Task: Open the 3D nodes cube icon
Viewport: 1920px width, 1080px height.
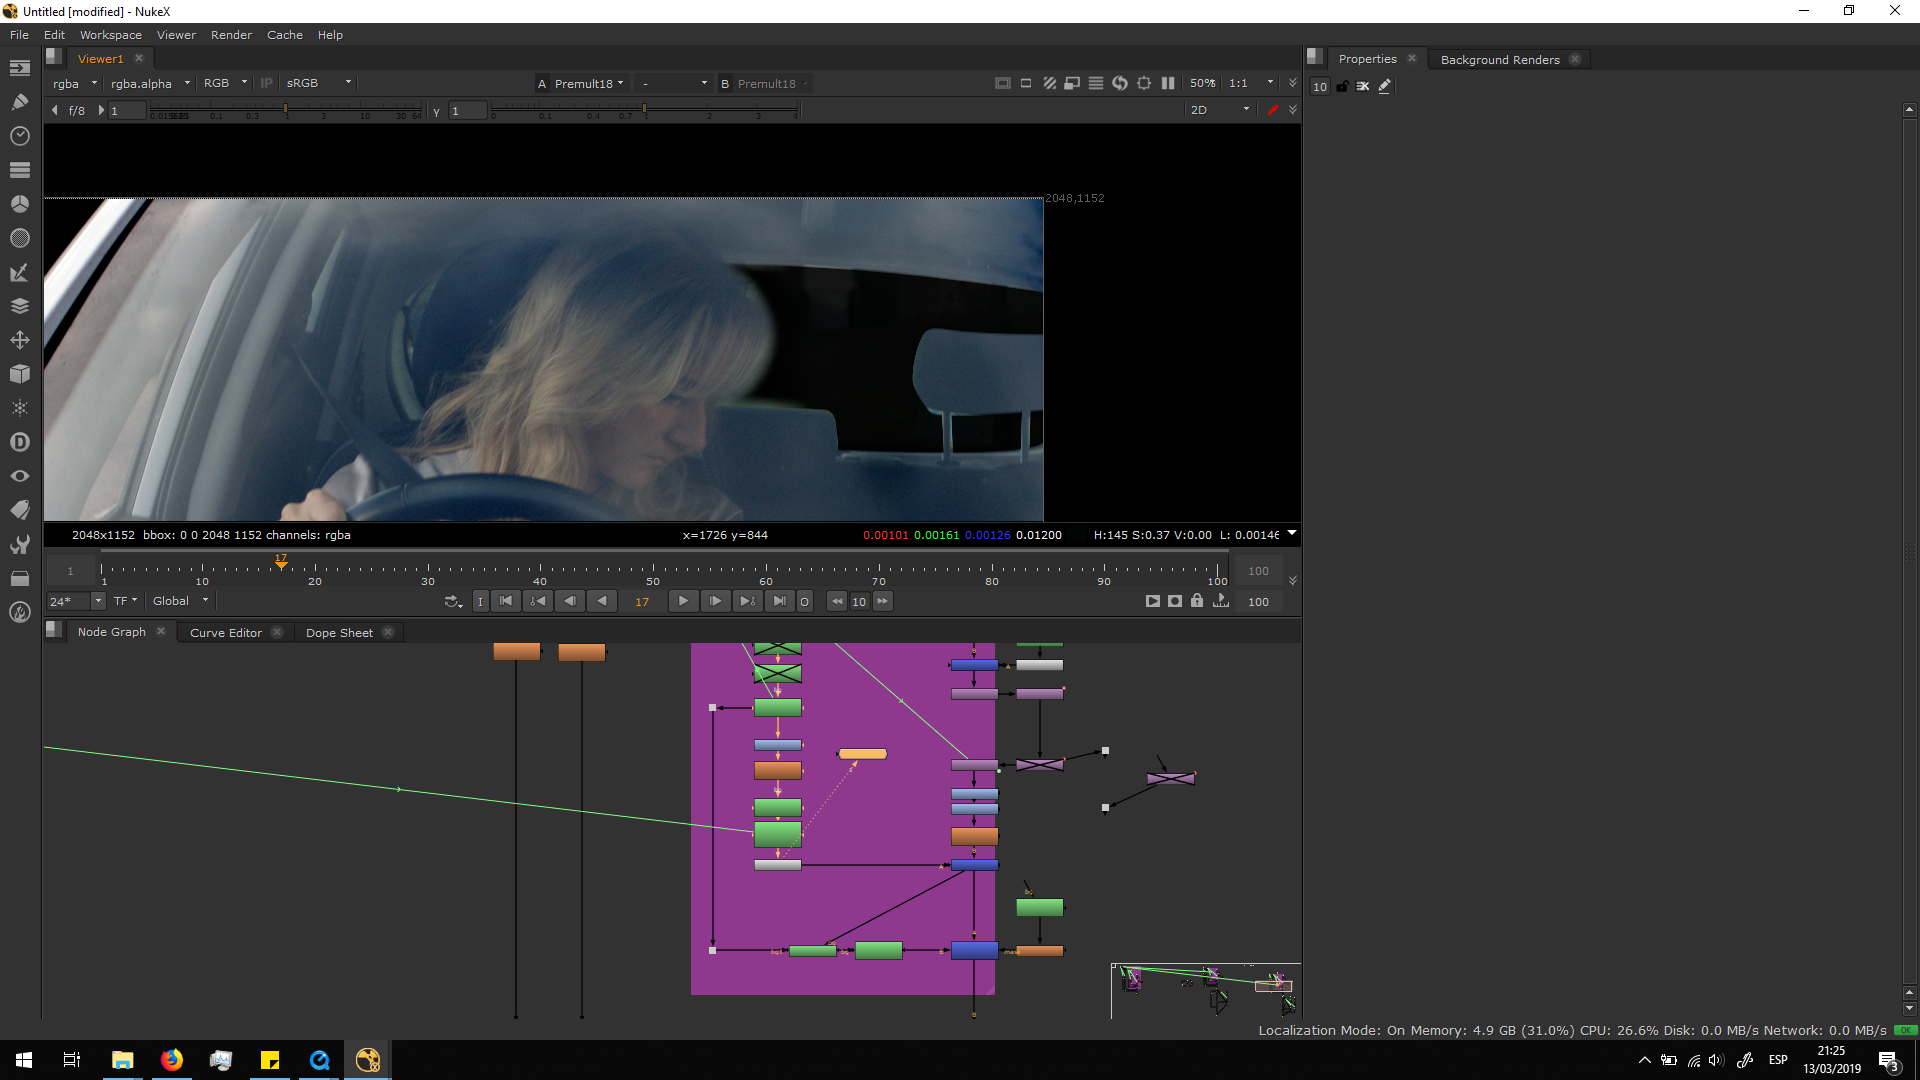Action: coord(19,374)
